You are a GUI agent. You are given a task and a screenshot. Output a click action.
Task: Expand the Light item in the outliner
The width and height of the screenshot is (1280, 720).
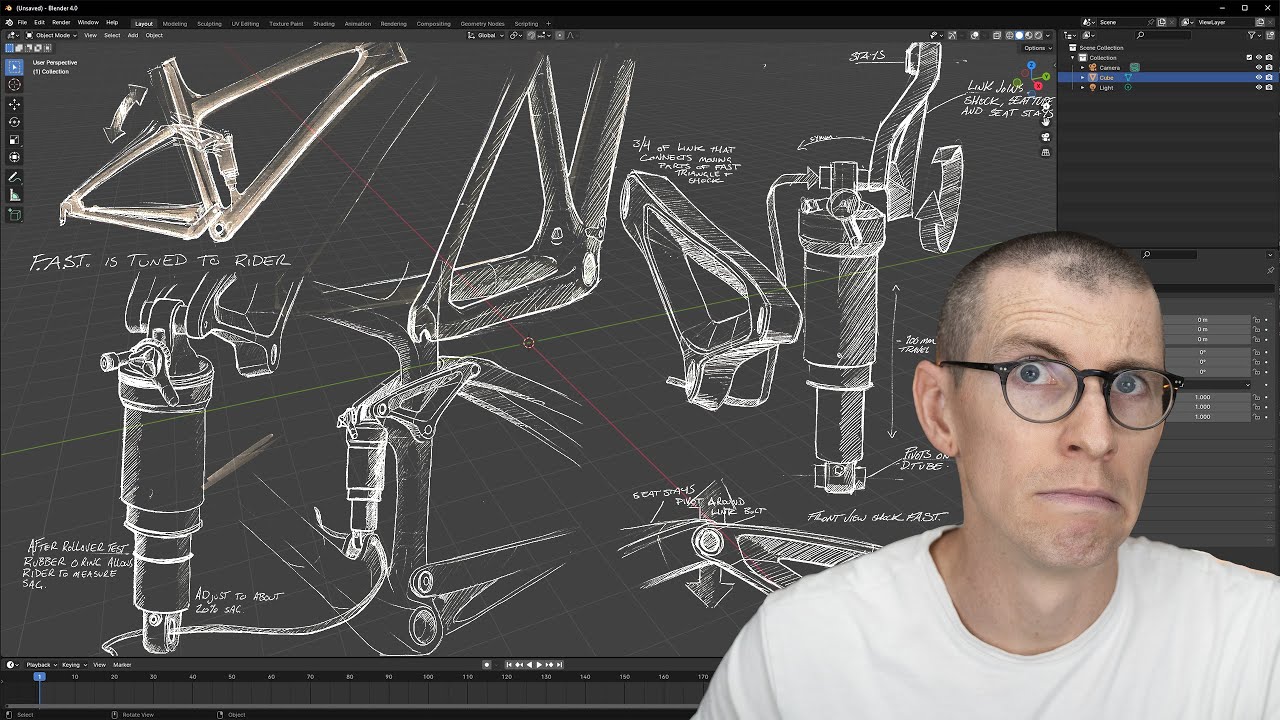click(x=1082, y=87)
